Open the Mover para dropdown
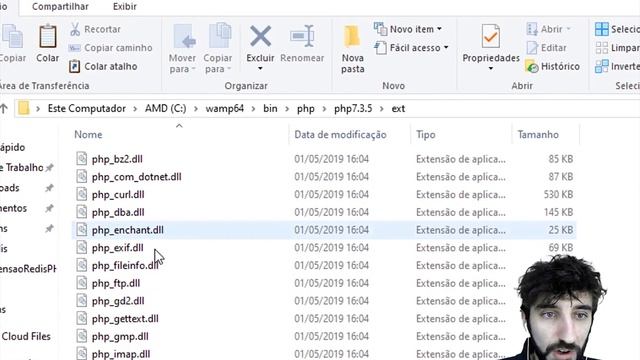Image resolution: width=640 pixels, height=360 pixels. tap(182, 48)
